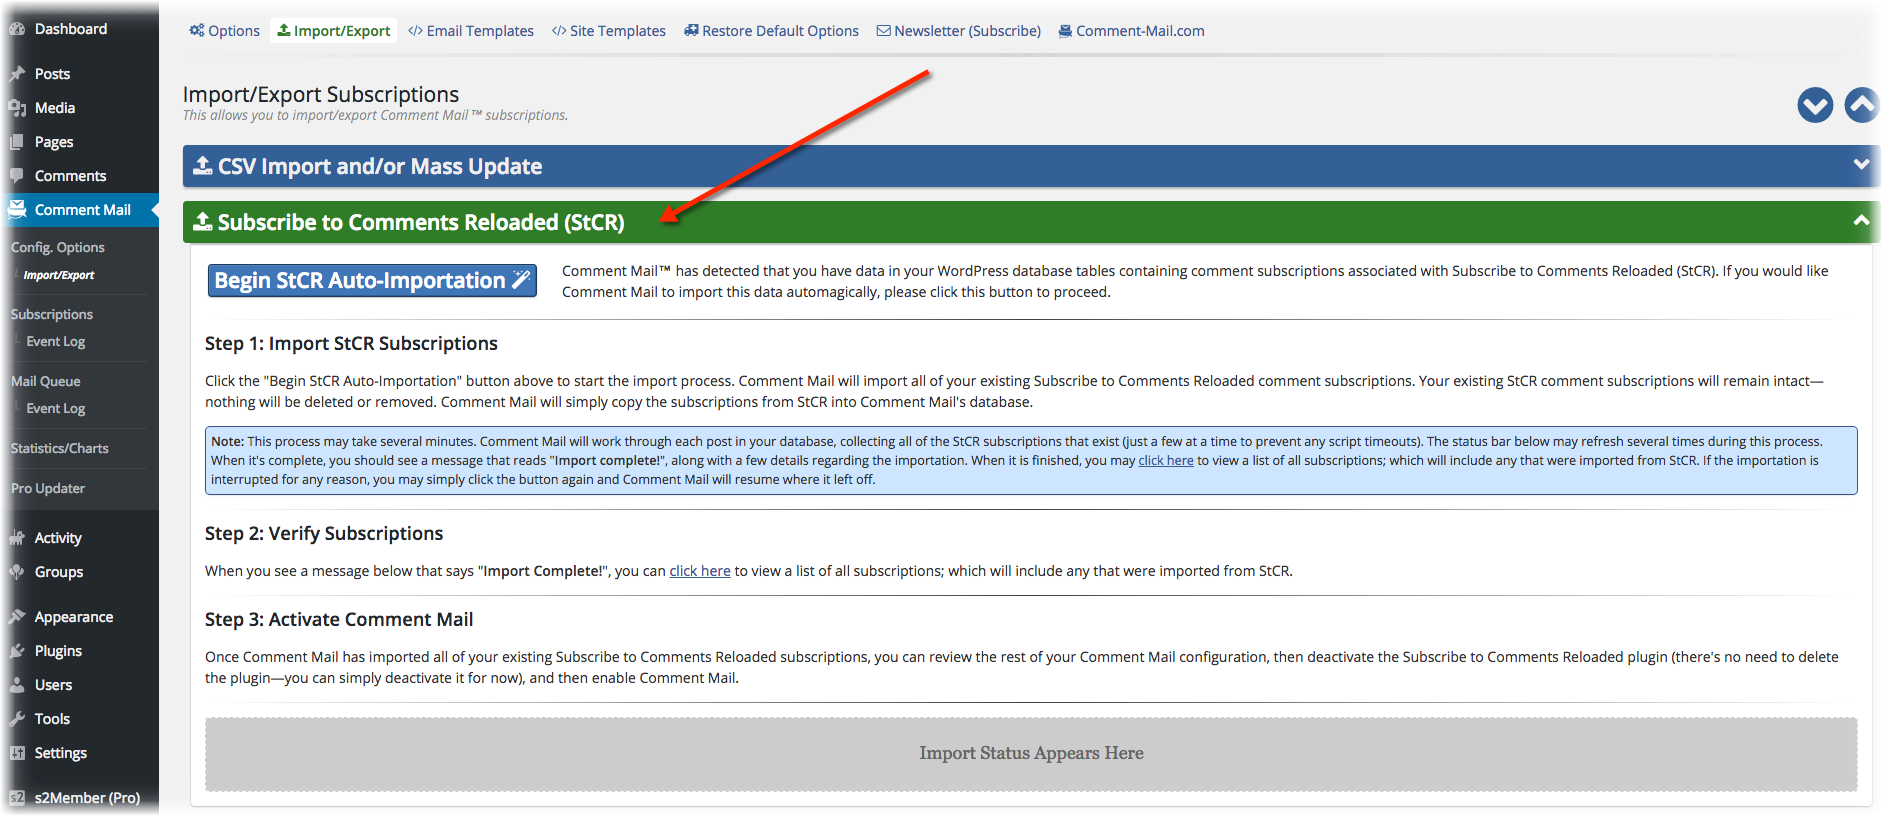Open the Options tab
This screenshot has width=1884, height=816.
[x=225, y=31]
